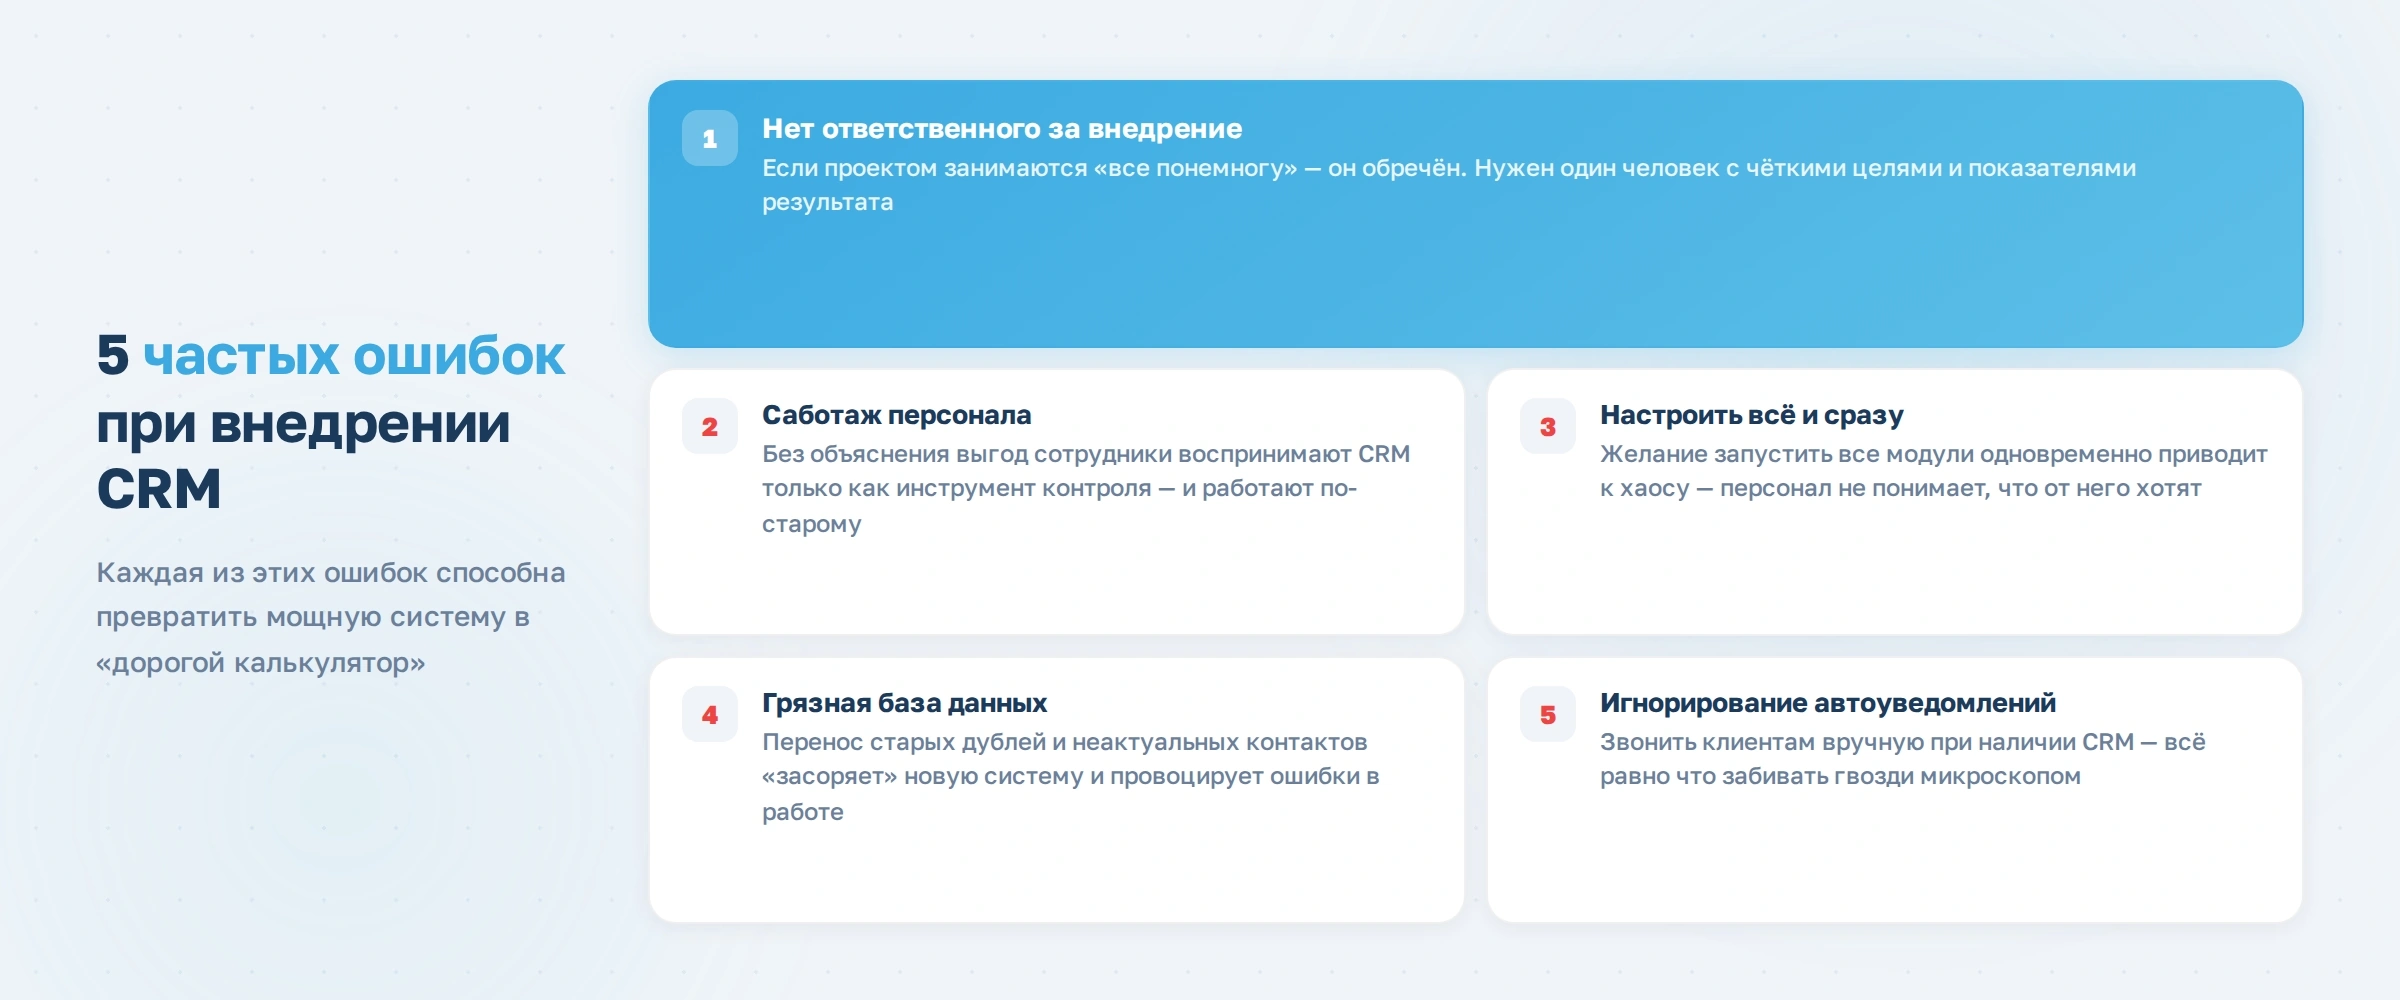Image resolution: width=2400 pixels, height=1000 pixels.
Task: Click the main title "5 частых ошибок при внедрении CRM"
Action: pyautogui.click(x=331, y=422)
